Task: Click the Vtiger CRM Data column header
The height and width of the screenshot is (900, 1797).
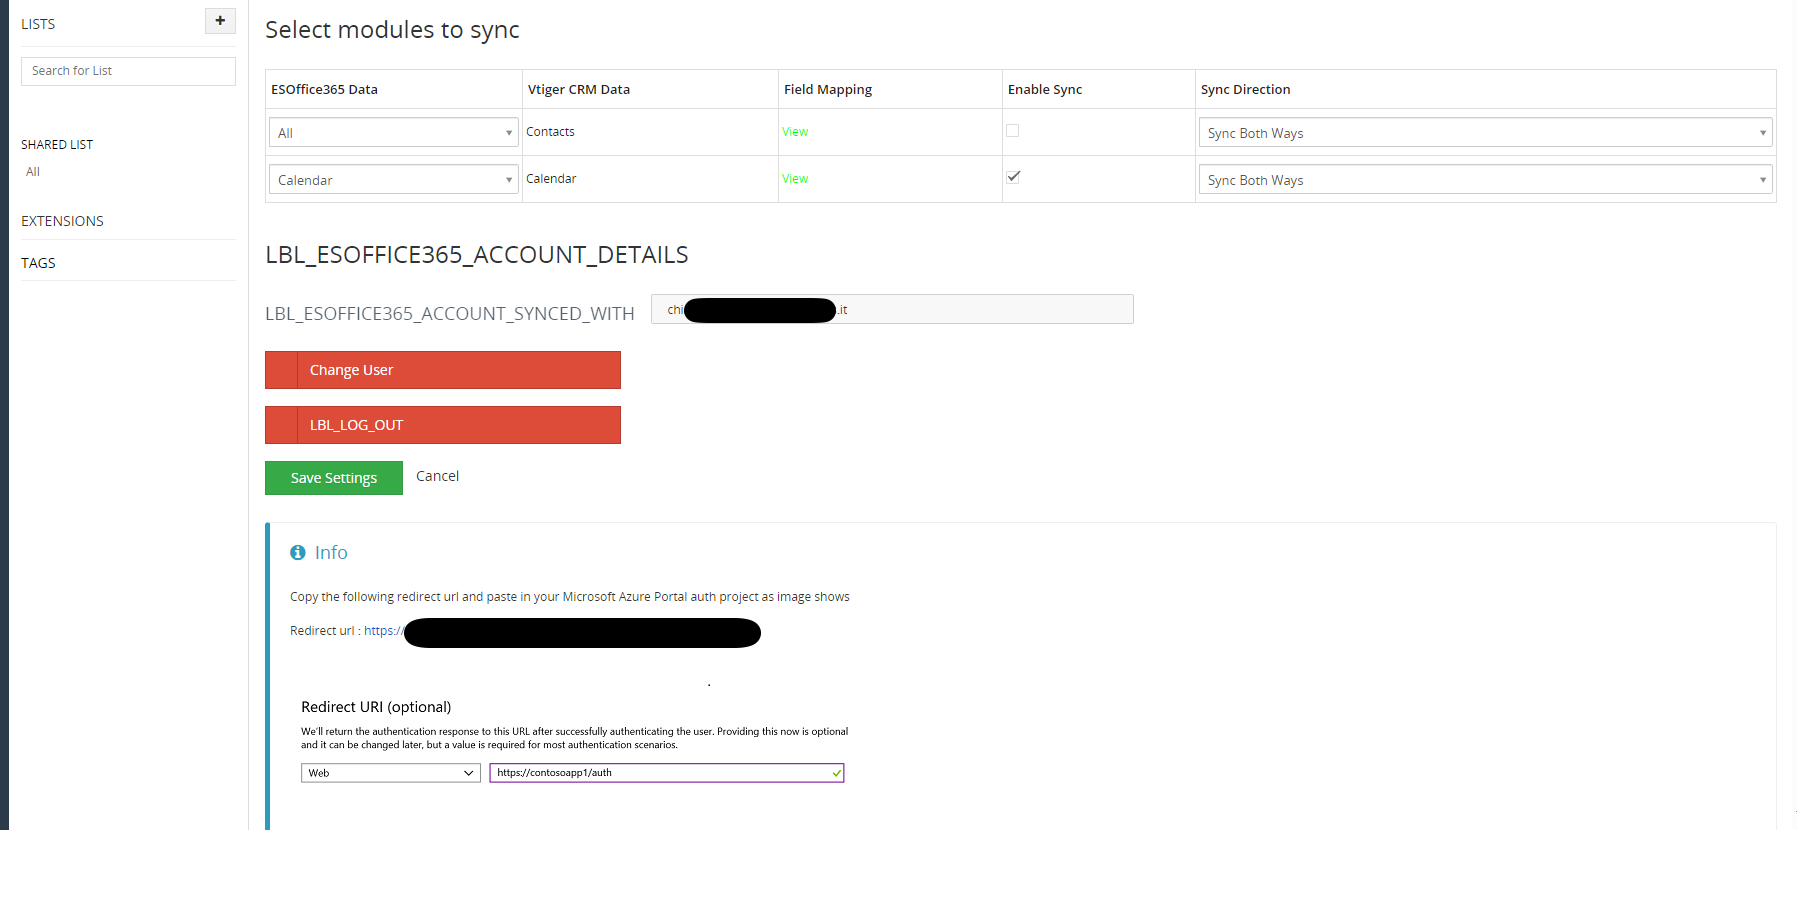Action: (578, 89)
